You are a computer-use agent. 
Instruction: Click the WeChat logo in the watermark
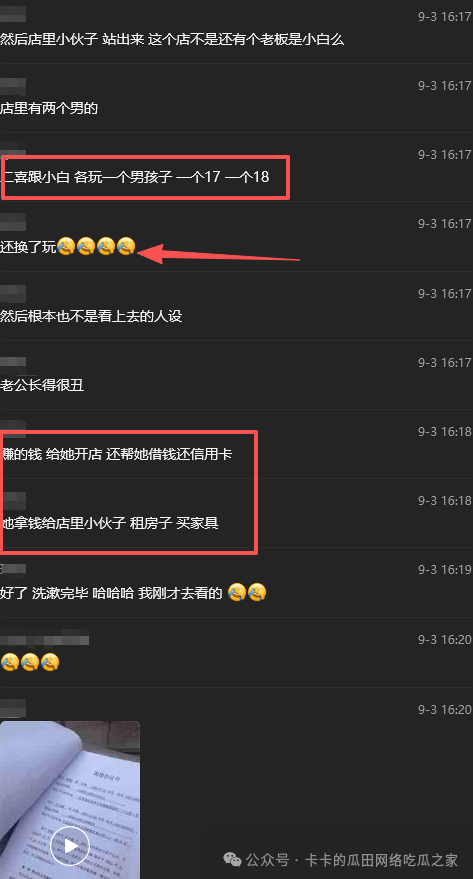click(x=233, y=859)
